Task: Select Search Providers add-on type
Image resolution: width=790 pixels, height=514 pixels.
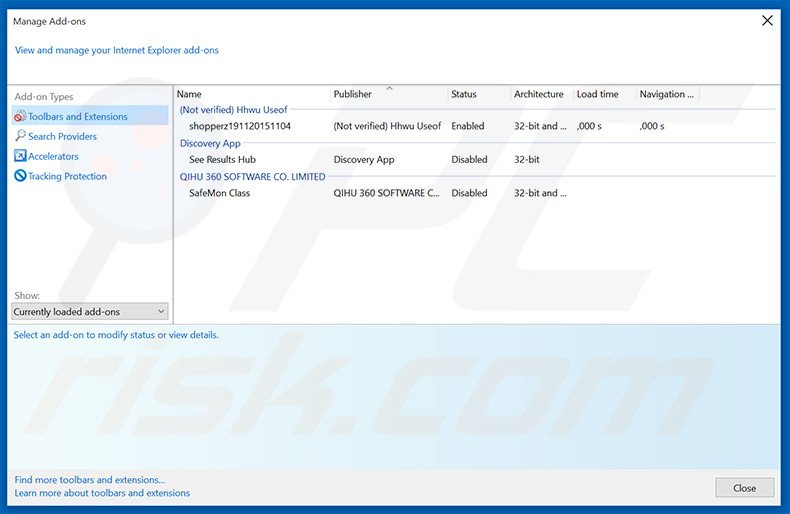Action: point(62,136)
